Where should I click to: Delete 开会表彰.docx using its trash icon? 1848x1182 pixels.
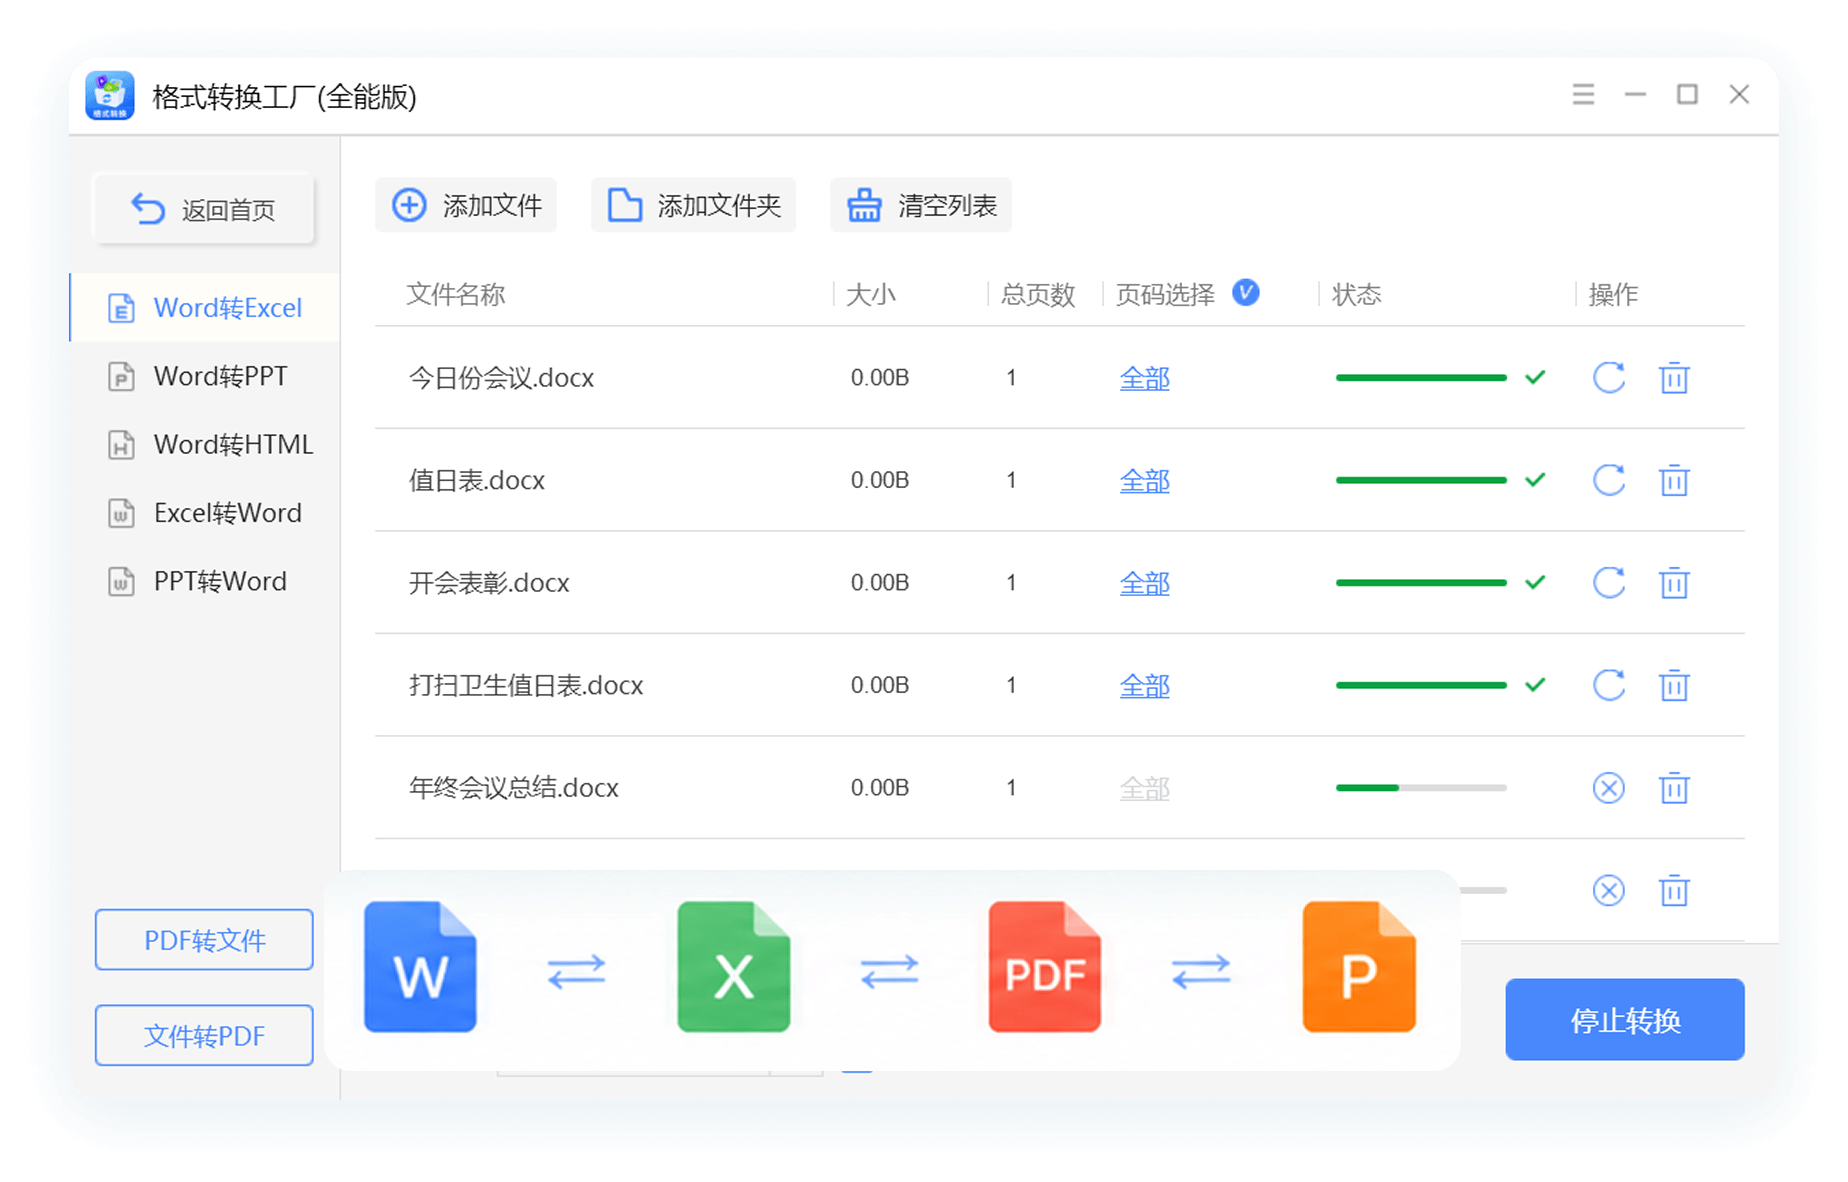click(x=1674, y=583)
